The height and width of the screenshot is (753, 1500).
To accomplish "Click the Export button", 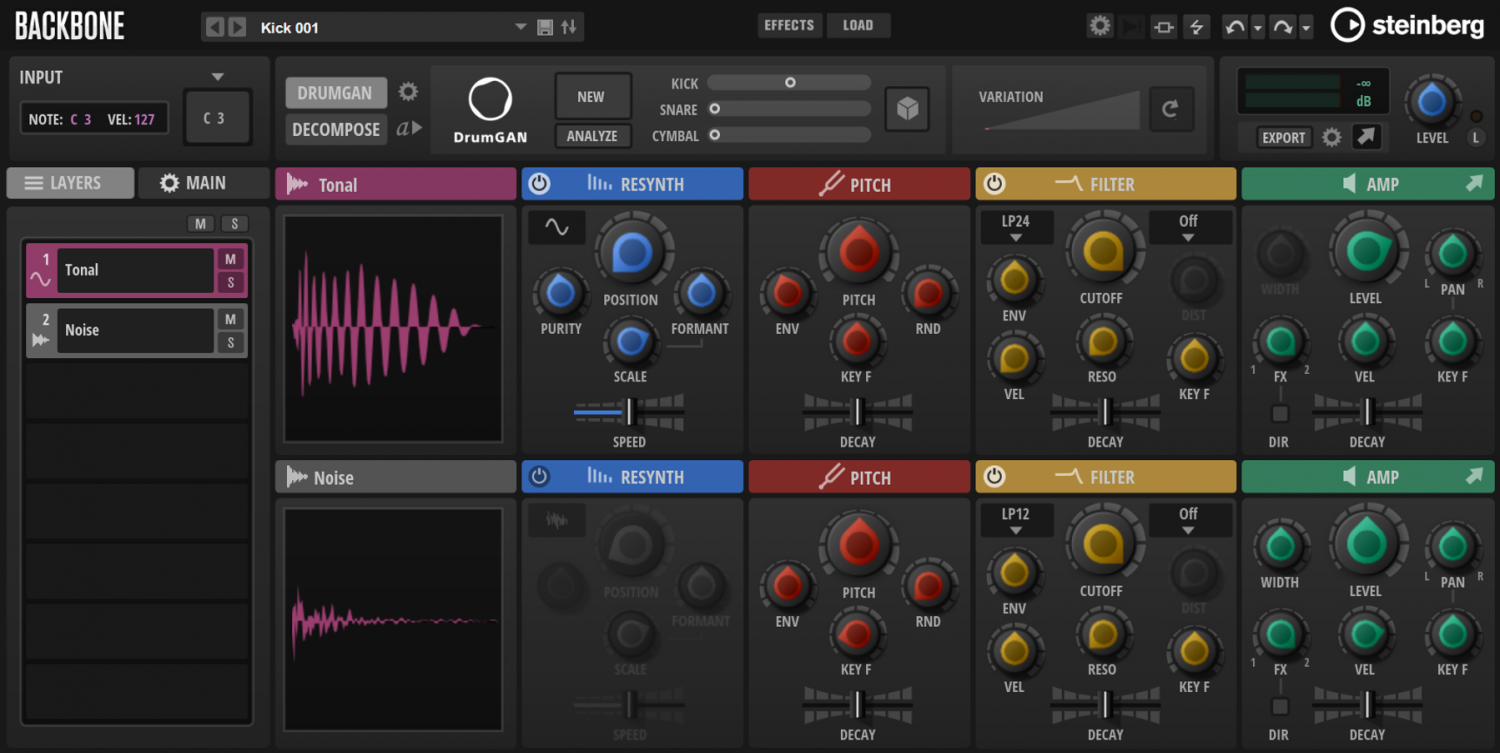I will pyautogui.click(x=1283, y=138).
